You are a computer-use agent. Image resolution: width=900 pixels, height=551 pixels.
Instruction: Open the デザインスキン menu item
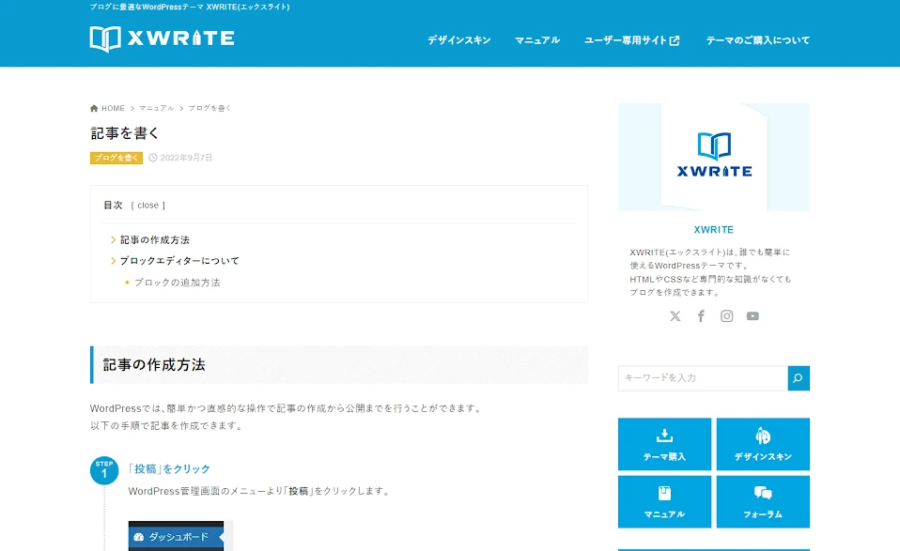[459, 40]
